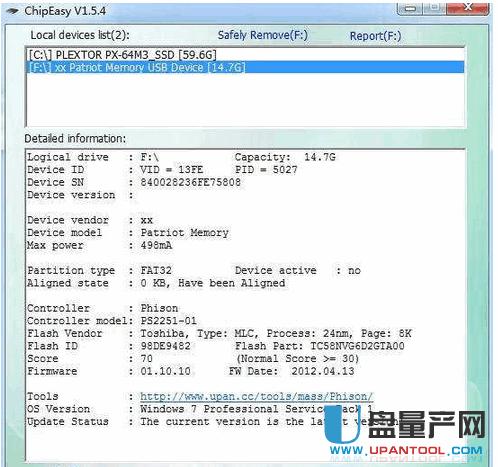Click the FAT32 partition type value
The image size is (498, 467).
156,270
